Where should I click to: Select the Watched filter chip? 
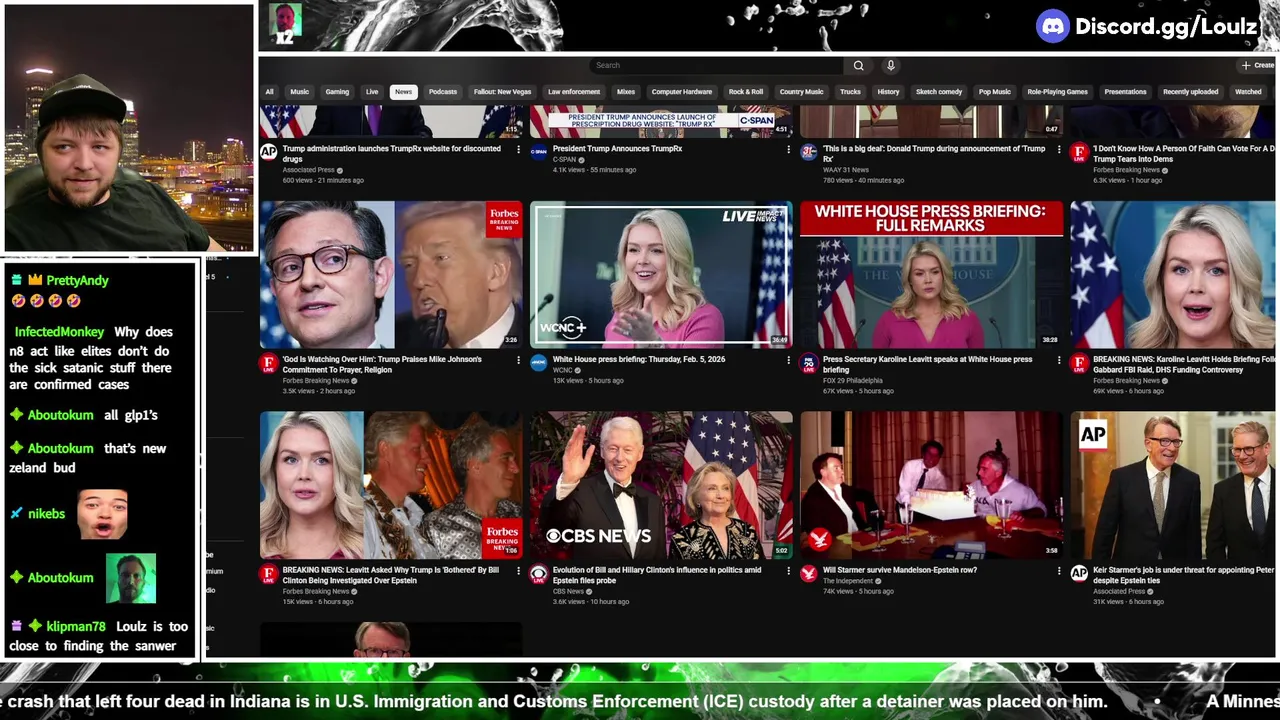click(1248, 92)
